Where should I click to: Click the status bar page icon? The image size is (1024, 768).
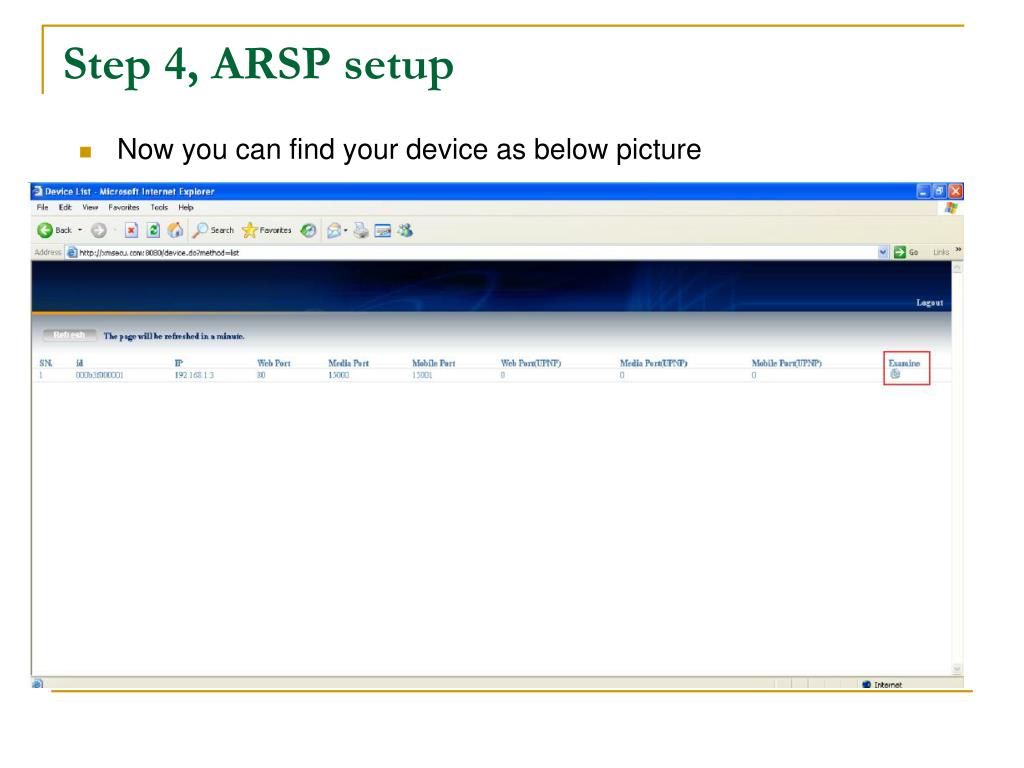pos(37,684)
